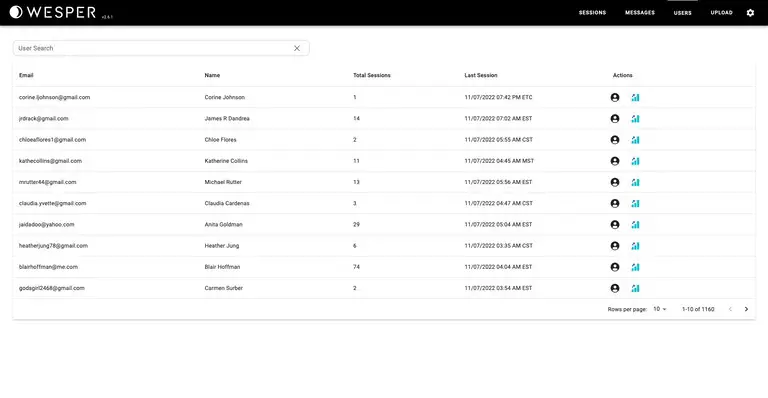Open profile icon for Katherine Collins
This screenshot has height=398, width=768.
pos(615,161)
